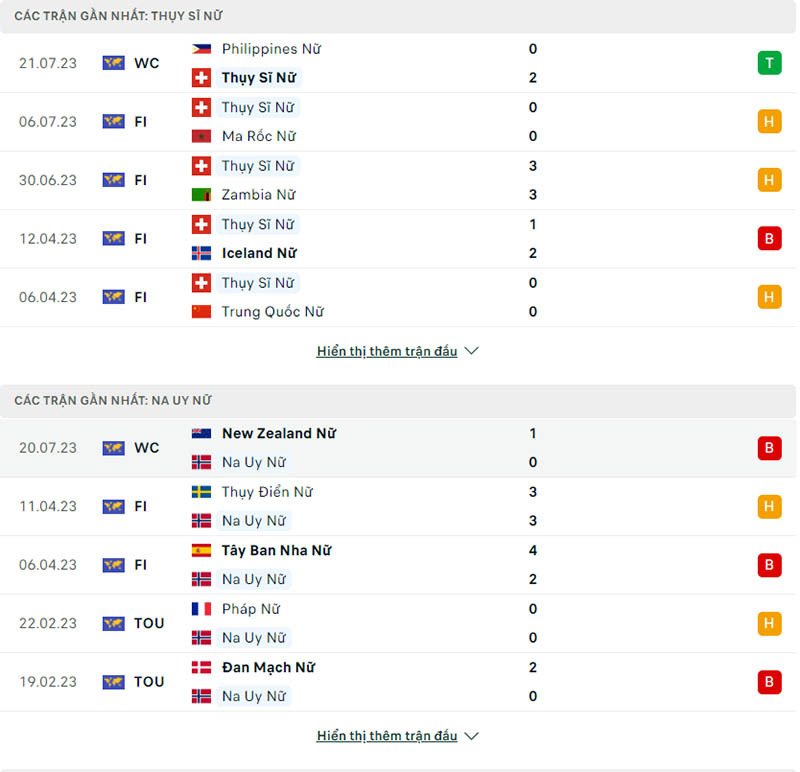Viewport: 800px width, 772px height.
Task: Click the red B badge for Iceland match
Action: point(769,239)
